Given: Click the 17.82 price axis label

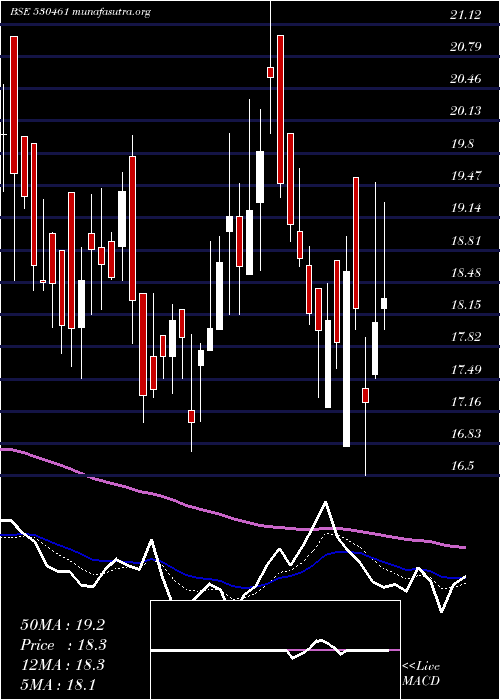Looking at the screenshot, I should [x=466, y=337].
